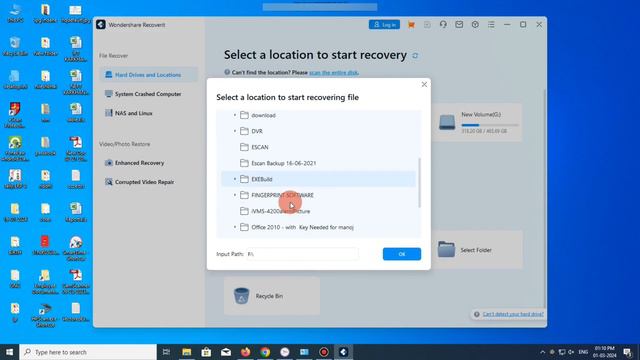The image size is (640, 360).
Task: Select the download folder row
Action: pos(318,115)
